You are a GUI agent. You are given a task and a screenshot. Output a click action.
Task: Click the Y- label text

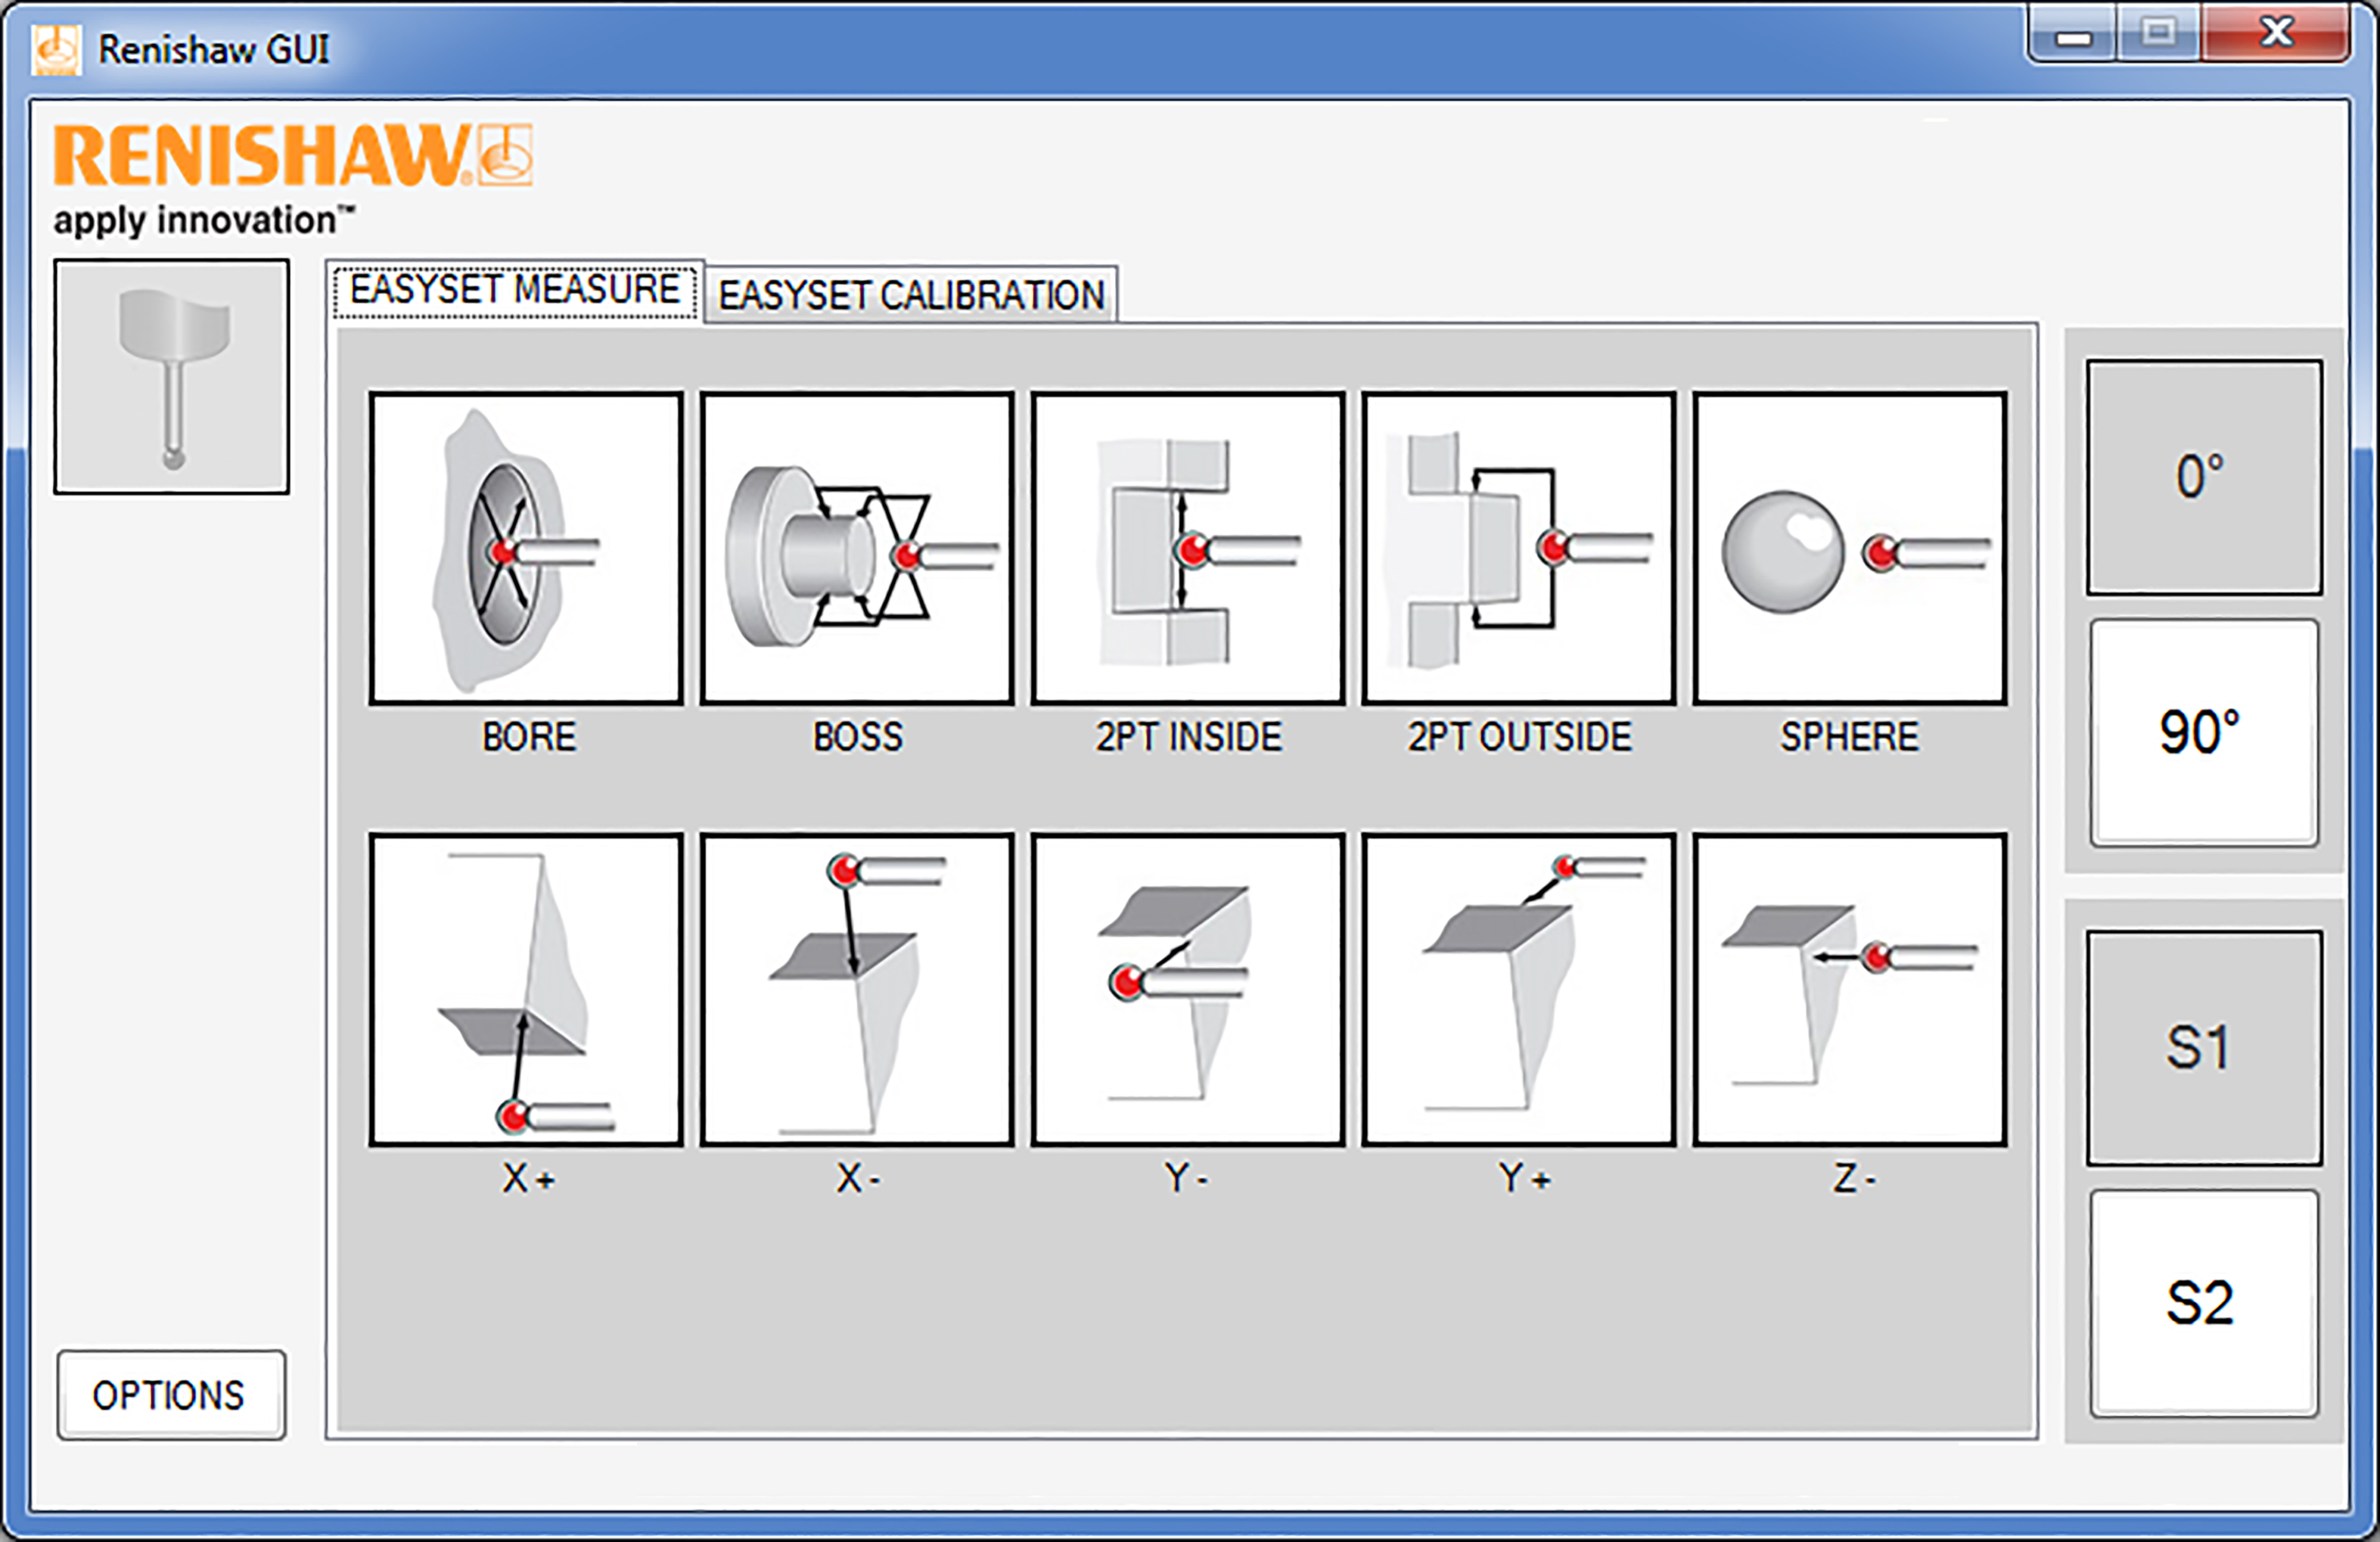pyautogui.click(x=1187, y=1178)
